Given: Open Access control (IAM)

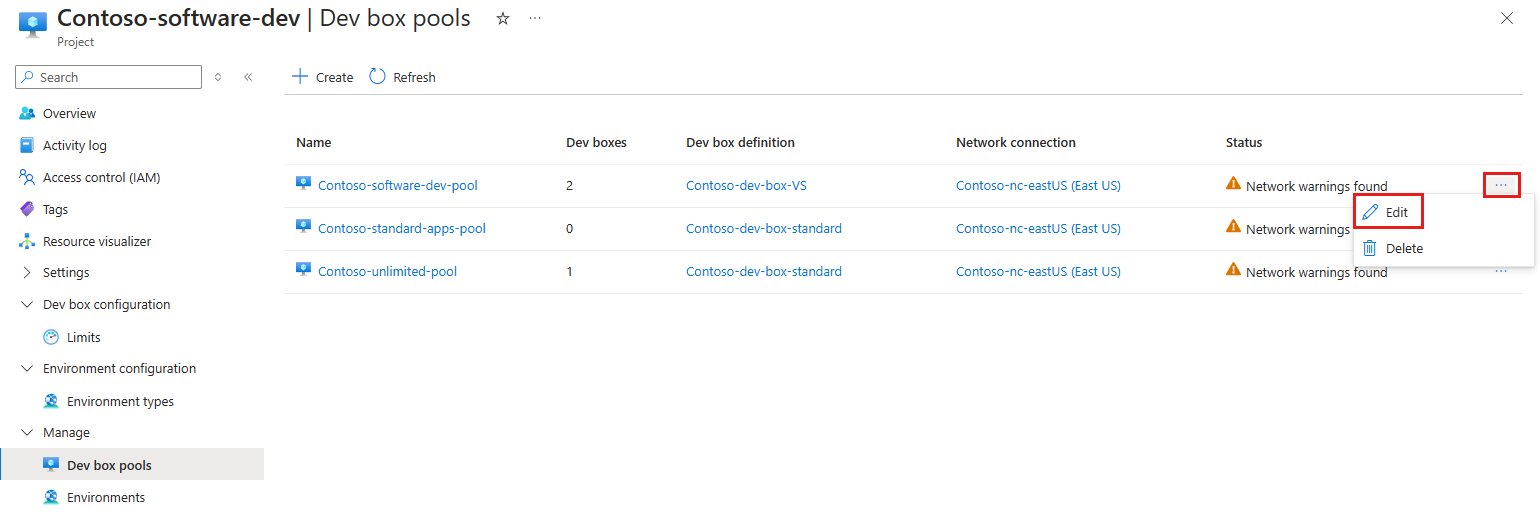Looking at the screenshot, I should [x=102, y=177].
